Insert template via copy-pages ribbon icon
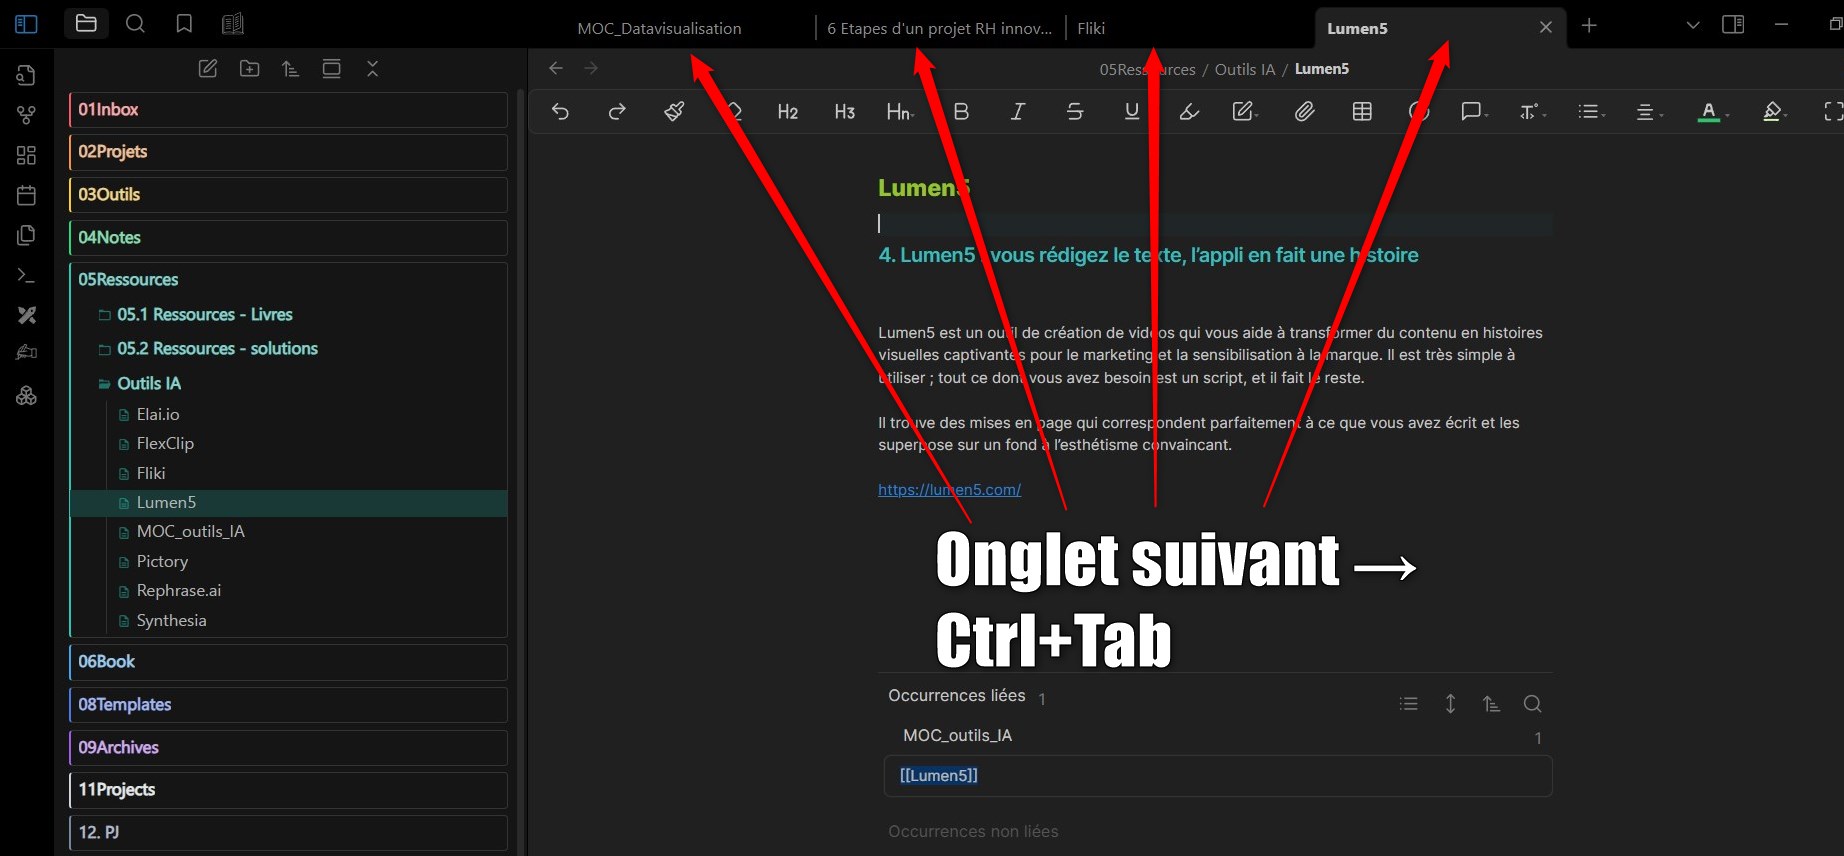The image size is (1844, 856). [x=27, y=235]
